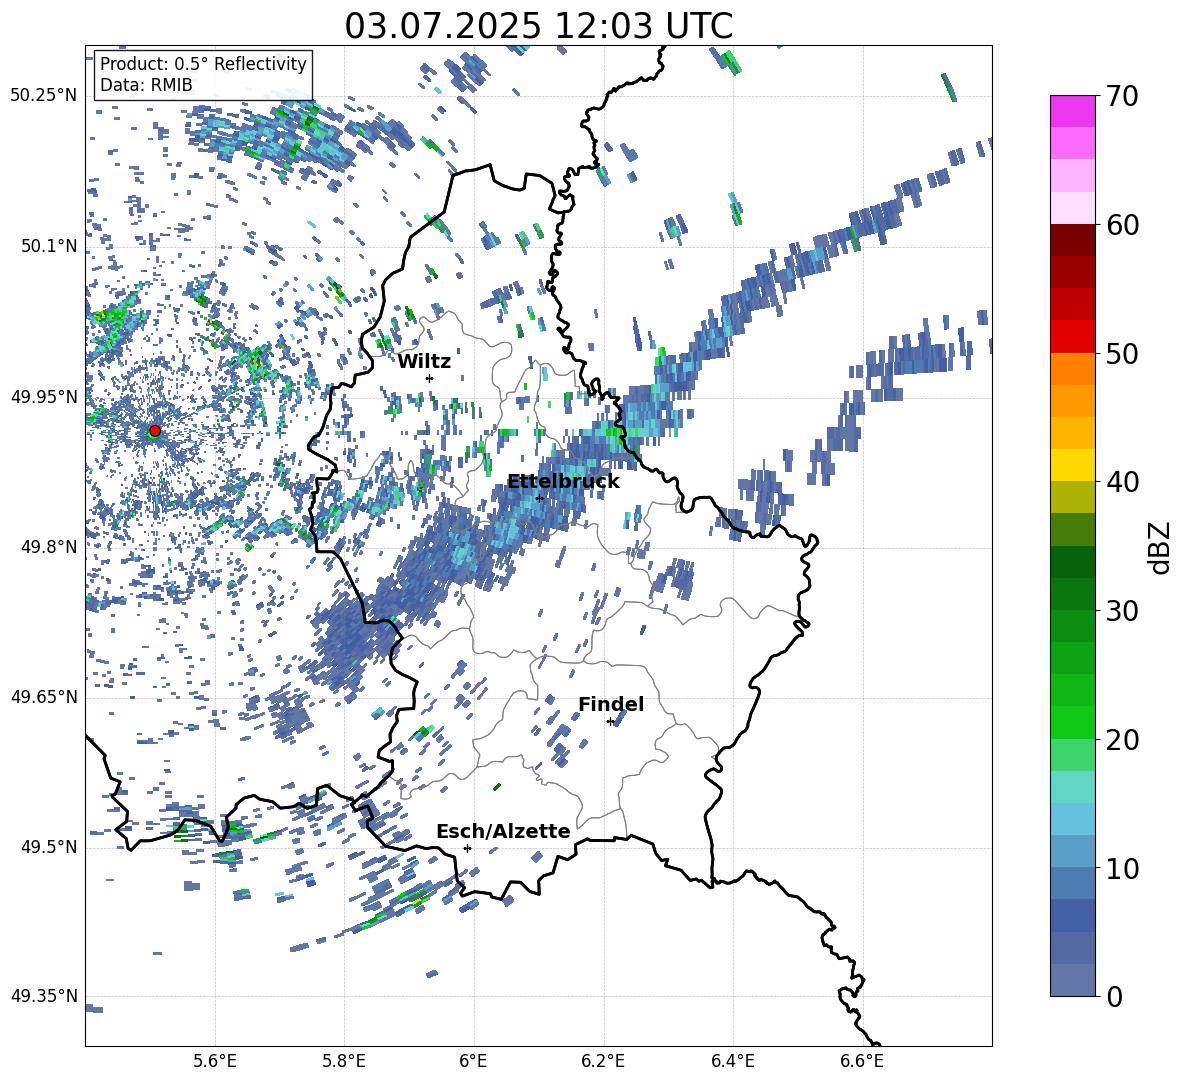
Task: Click the 5.6°E longitude label
Action: click(x=215, y=1061)
